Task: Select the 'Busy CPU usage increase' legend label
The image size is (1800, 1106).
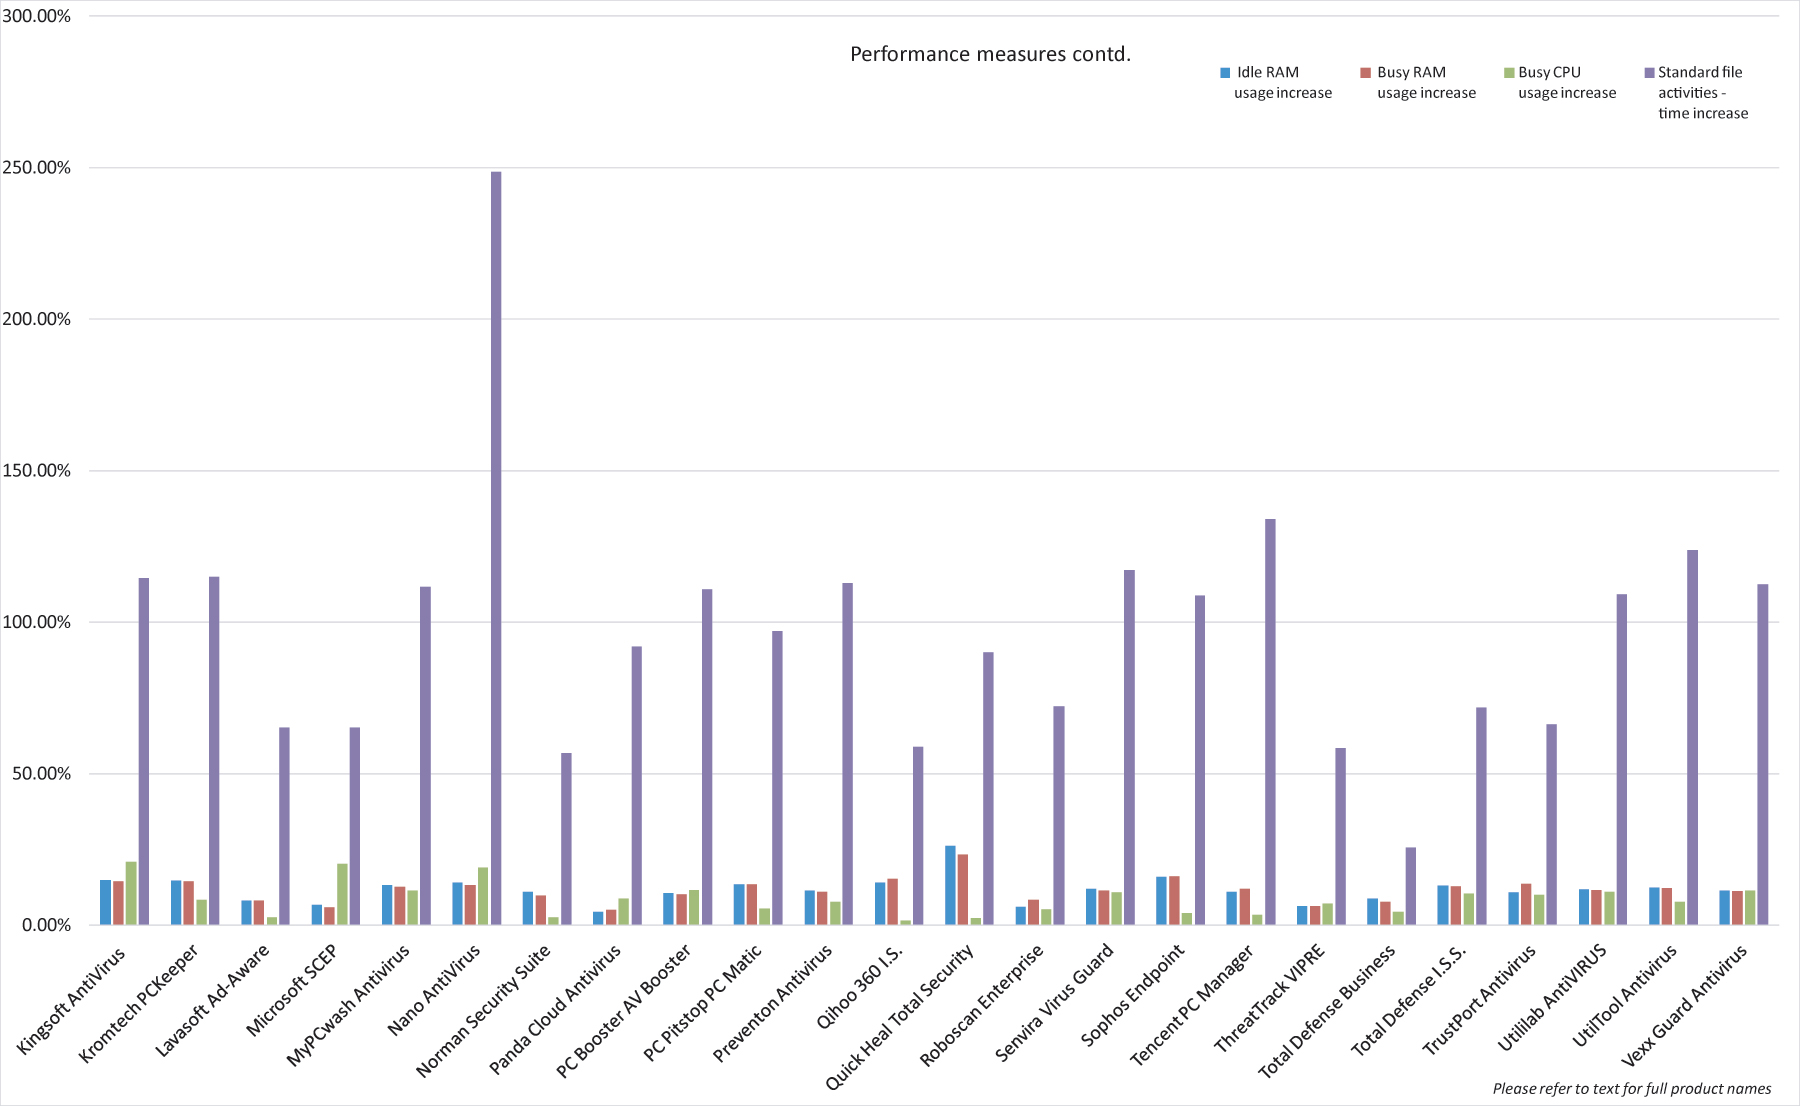Action: click(x=1567, y=82)
